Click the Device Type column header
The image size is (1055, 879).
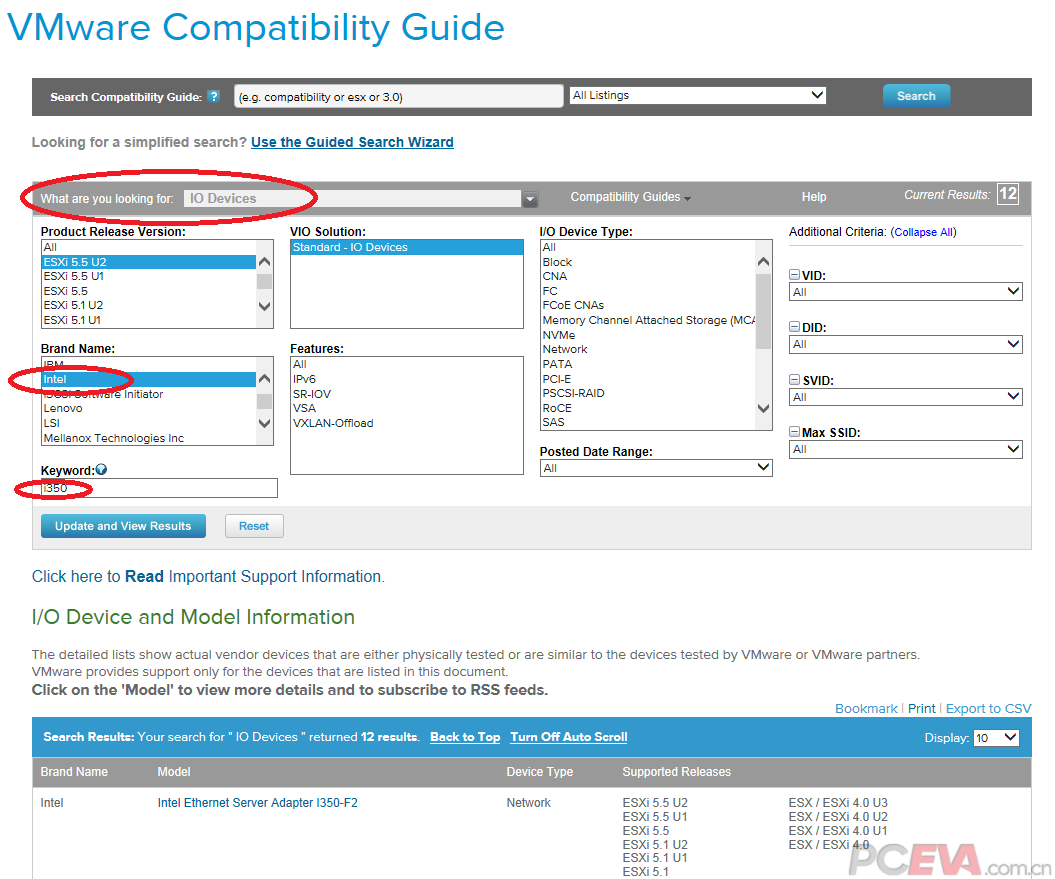coord(540,771)
